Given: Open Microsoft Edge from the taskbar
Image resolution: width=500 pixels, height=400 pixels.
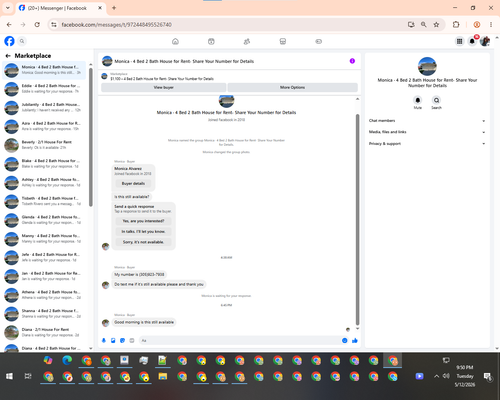Looking at the screenshot, I should tap(67, 360).
